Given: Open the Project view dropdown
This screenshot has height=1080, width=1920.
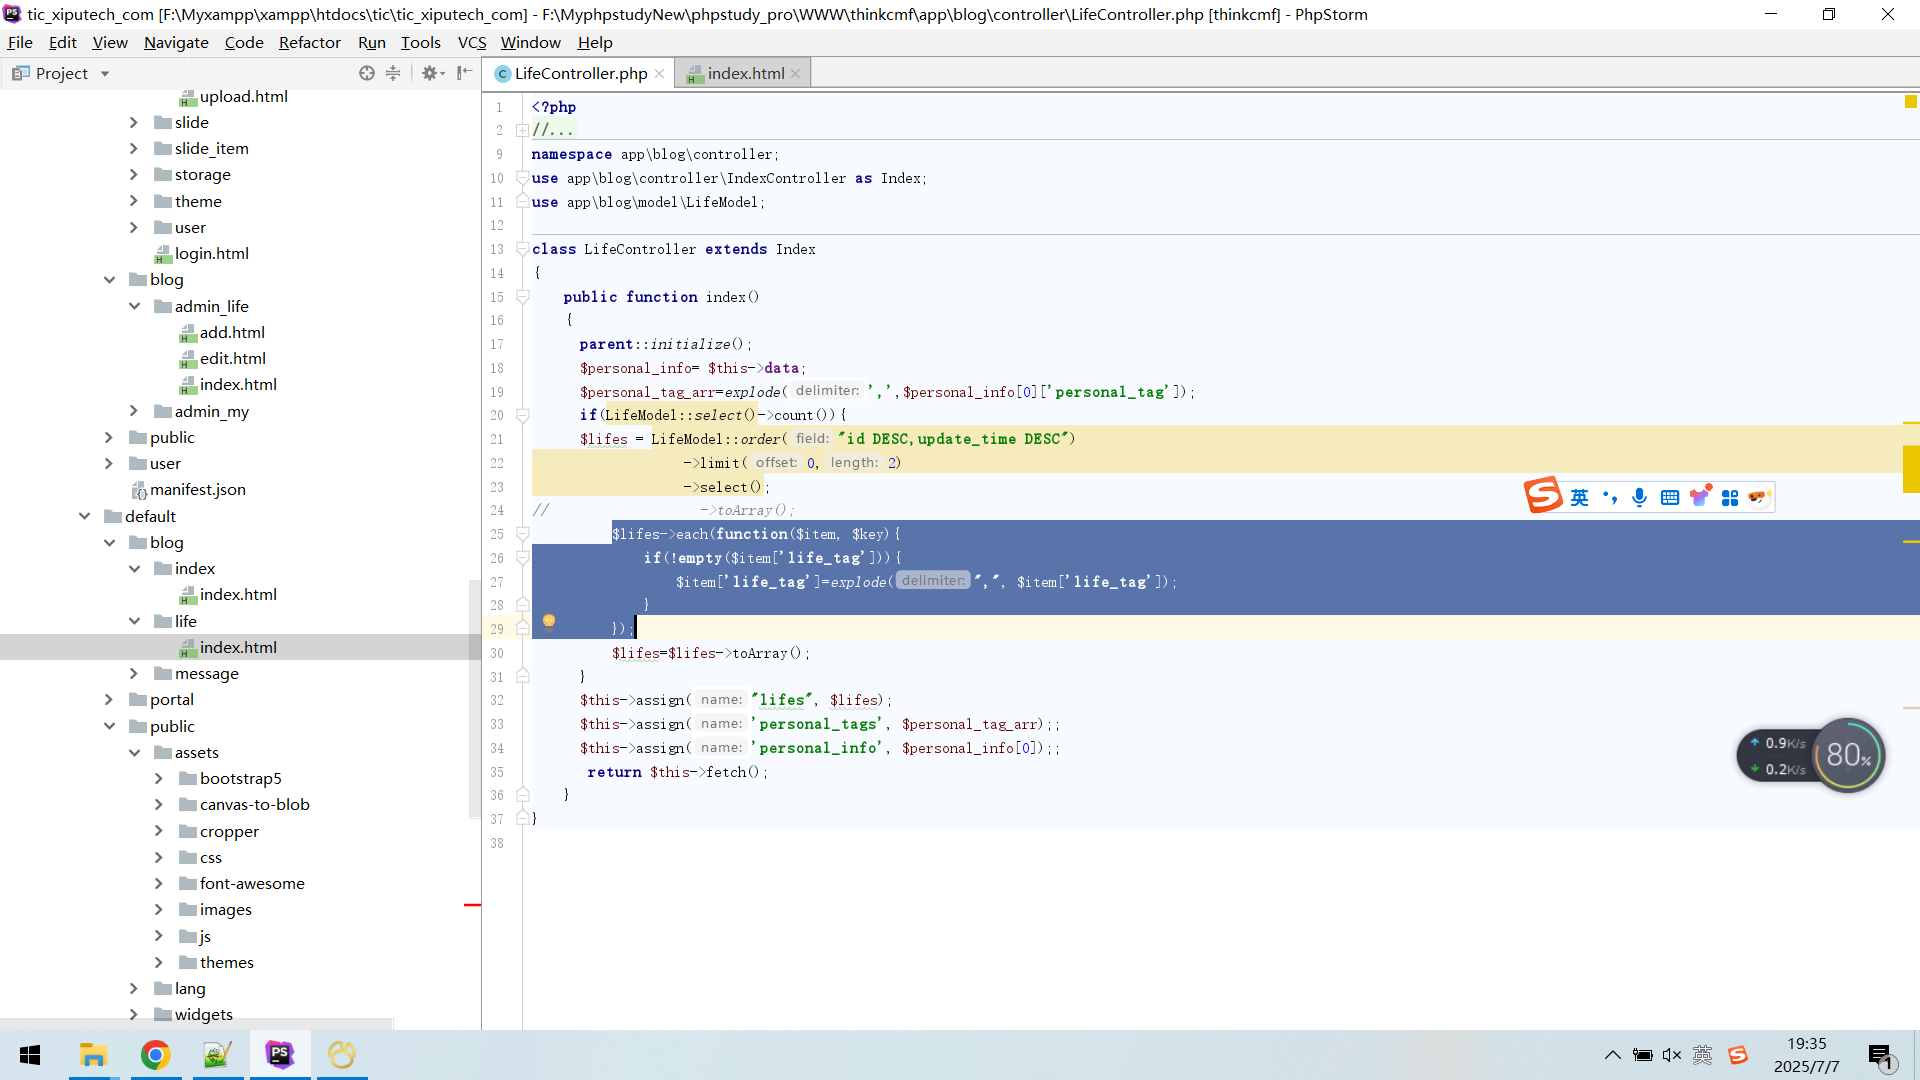Looking at the screenshot, I should point(104,72).
